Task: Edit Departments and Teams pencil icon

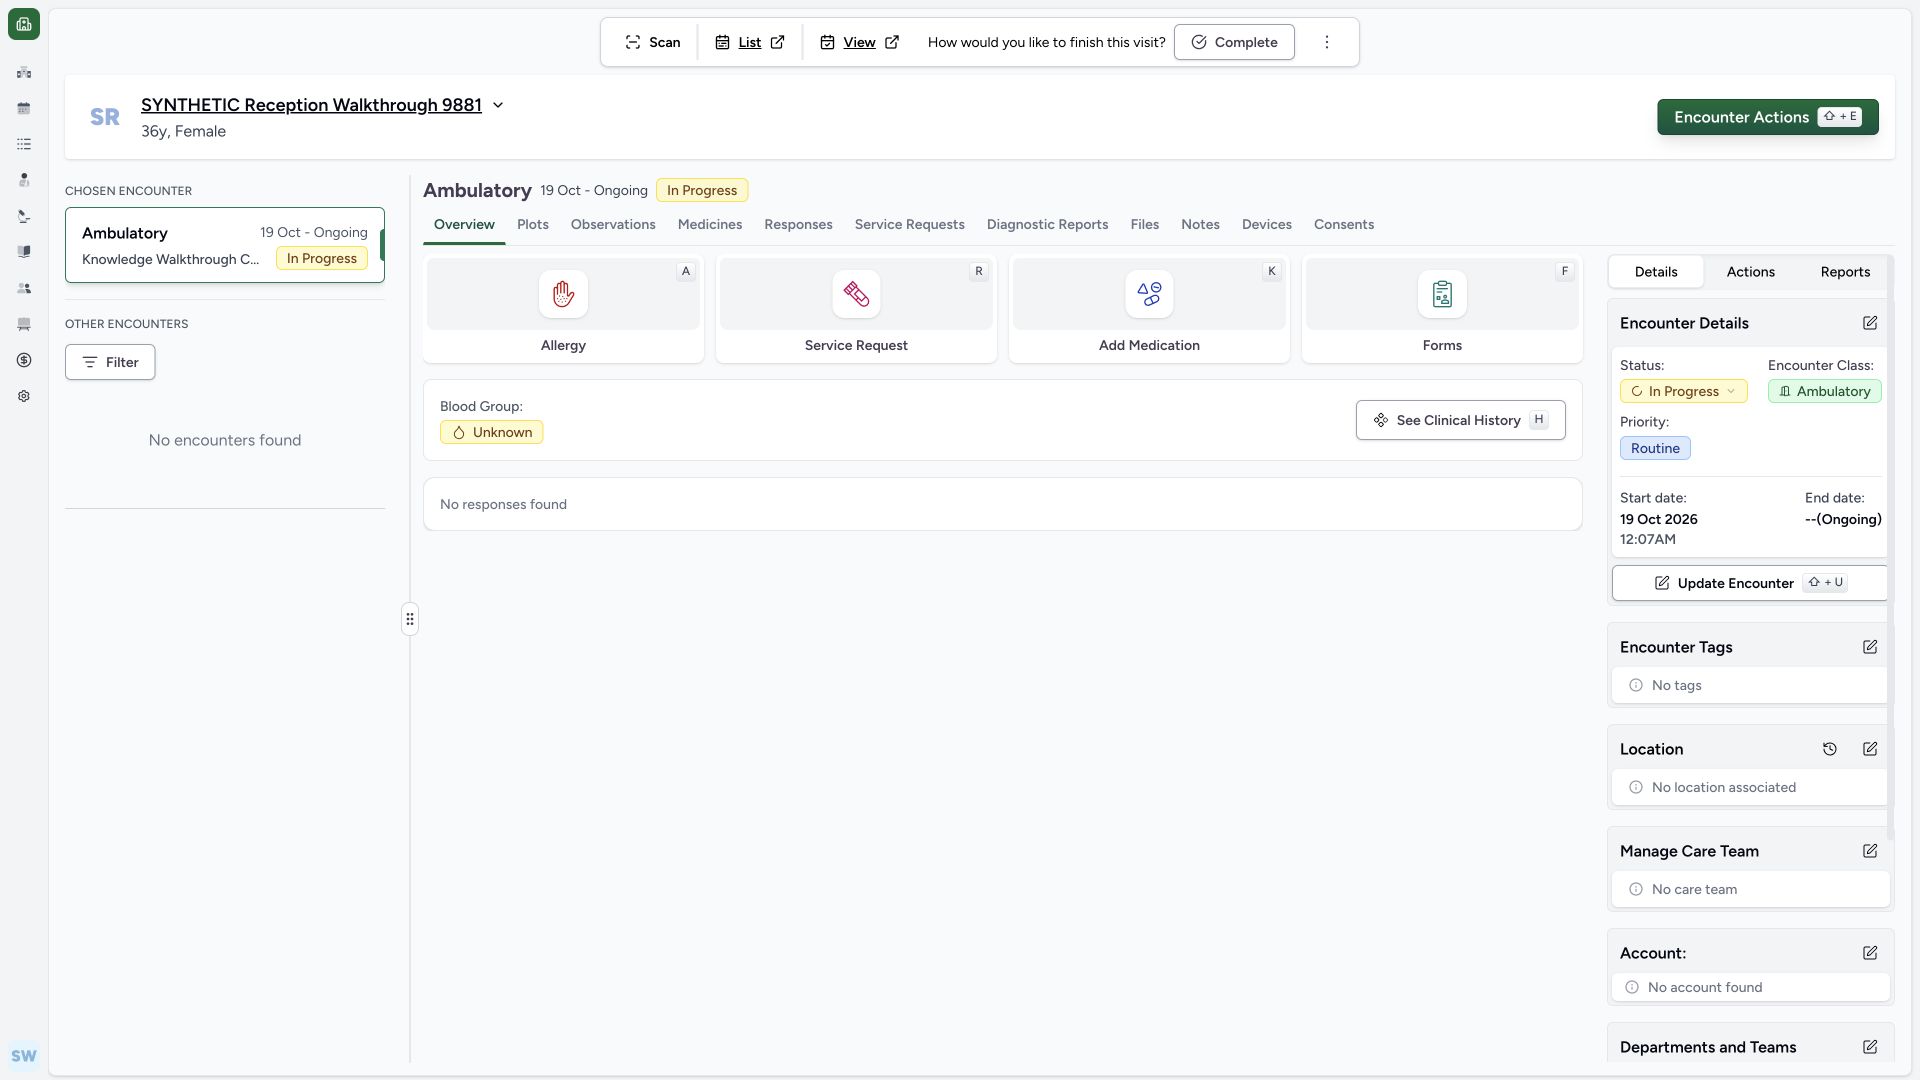Action: tap(1870, 1047)
